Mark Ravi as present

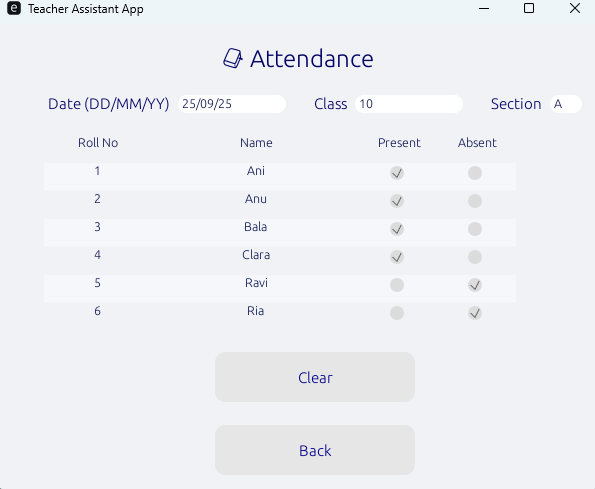[x=397, y=285]
